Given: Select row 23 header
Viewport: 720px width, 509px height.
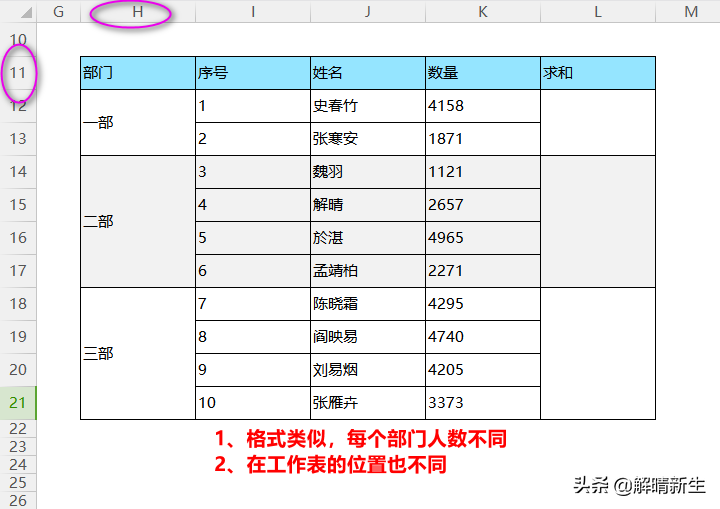Looking at the screenshot, I should coord(18,447).
